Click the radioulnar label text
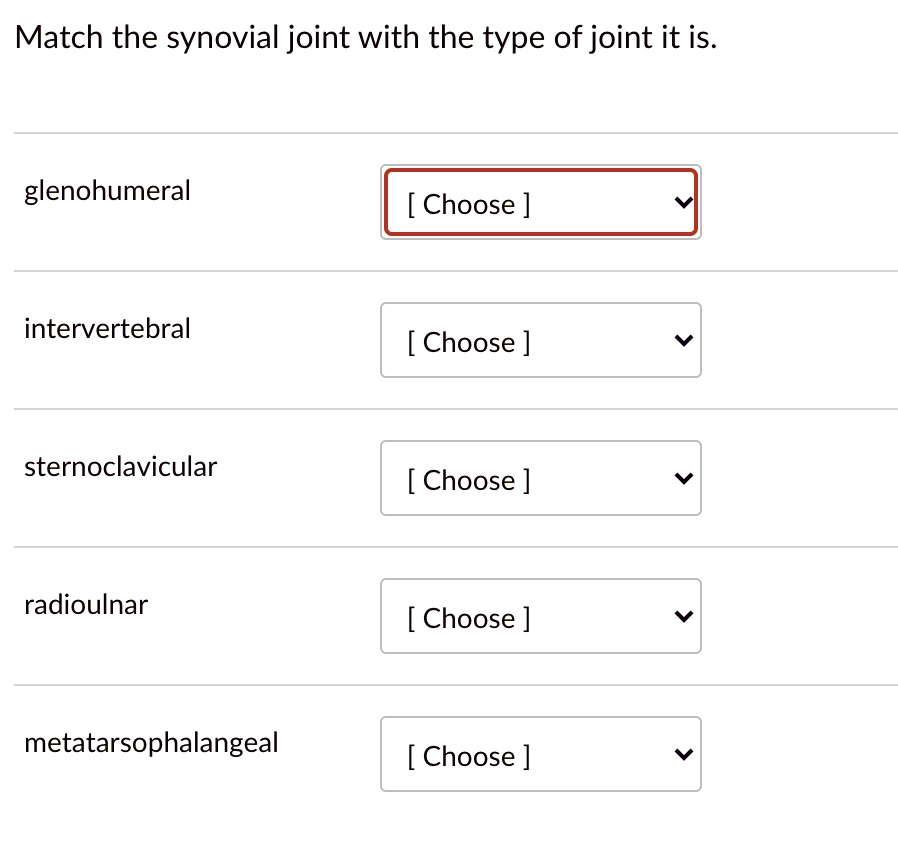Screen dimensions: 898x848 pyautogui.click(x=86, y=604)
